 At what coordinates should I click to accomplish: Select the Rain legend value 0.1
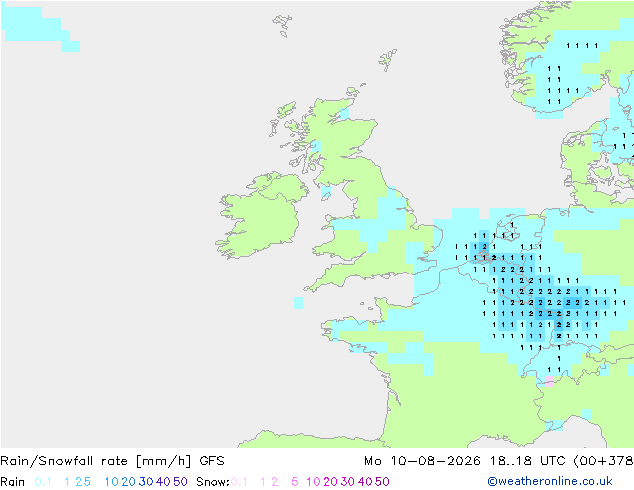(43, 482)
